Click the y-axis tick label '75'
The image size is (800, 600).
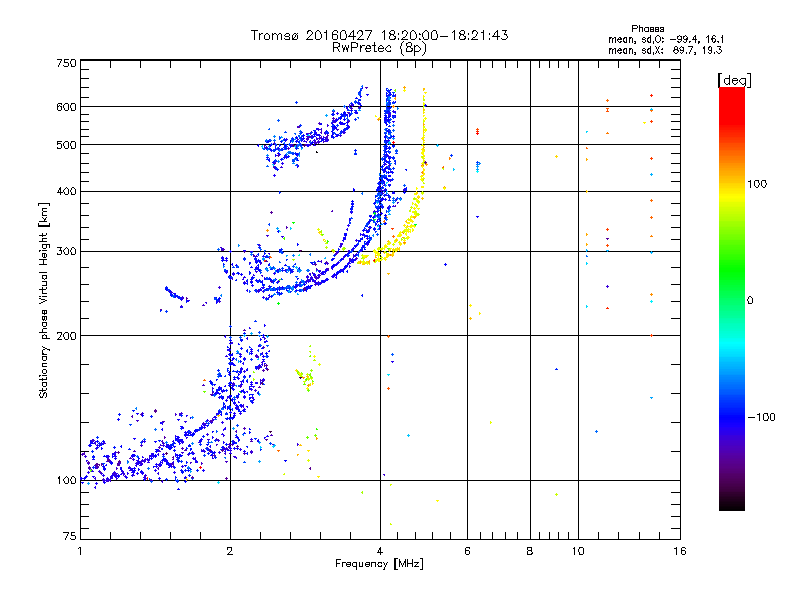pyautogui.click(x=70, y=536)
